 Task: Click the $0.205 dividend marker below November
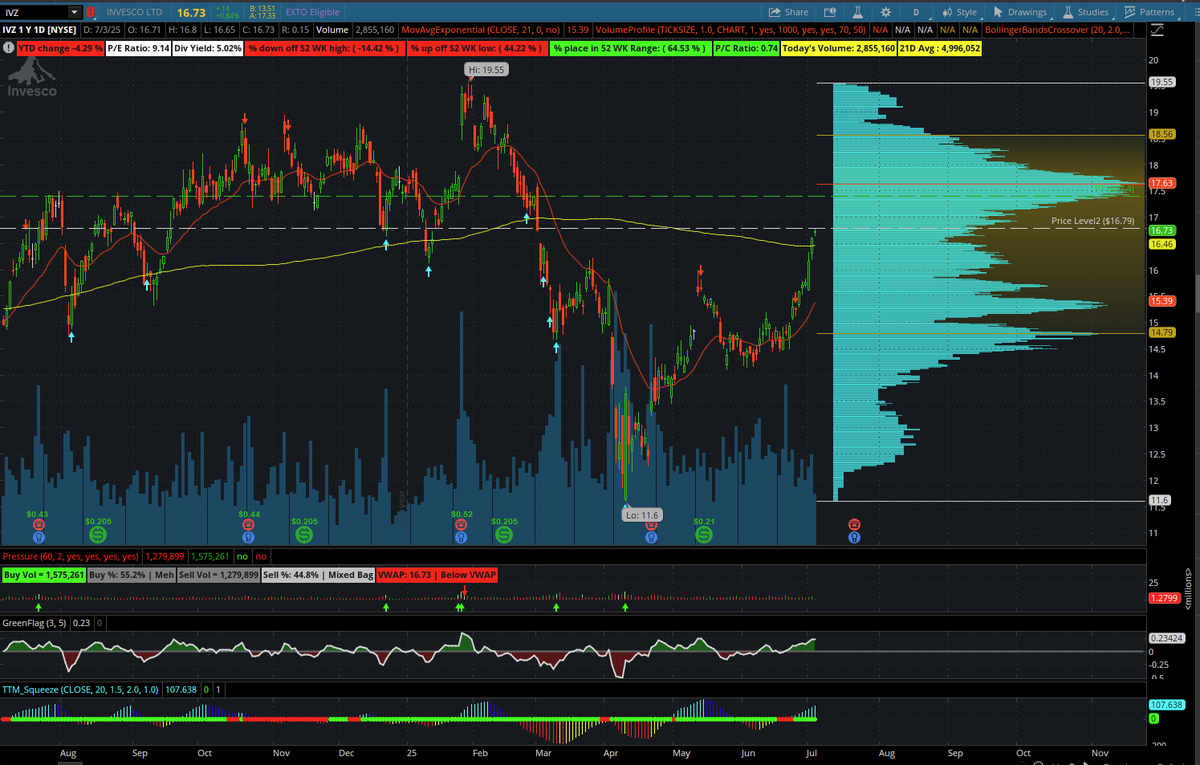303,536
